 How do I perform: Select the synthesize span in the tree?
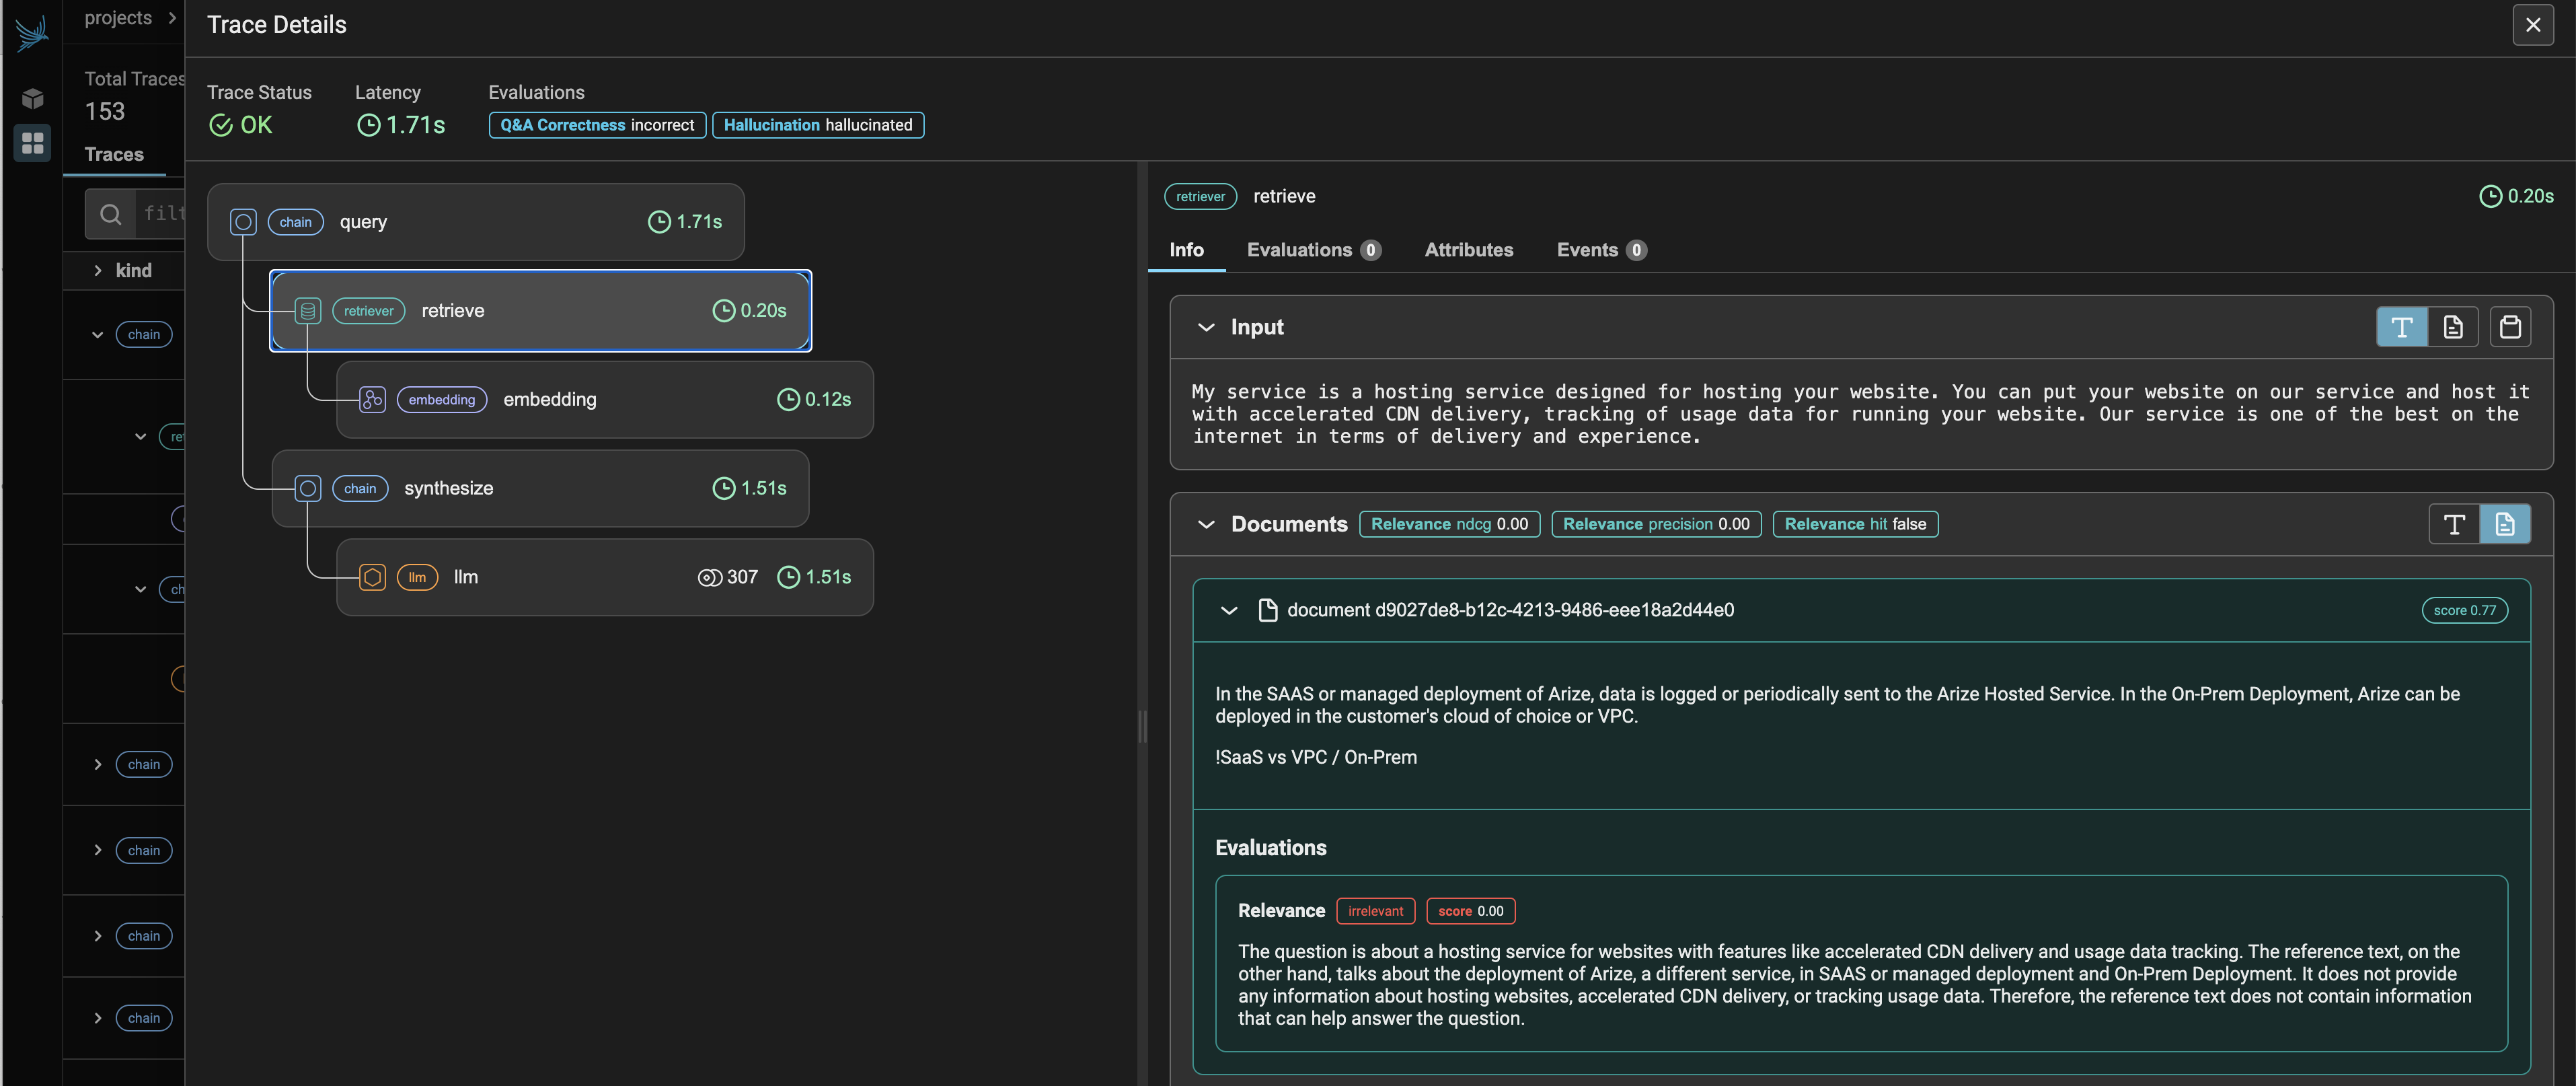540,488
